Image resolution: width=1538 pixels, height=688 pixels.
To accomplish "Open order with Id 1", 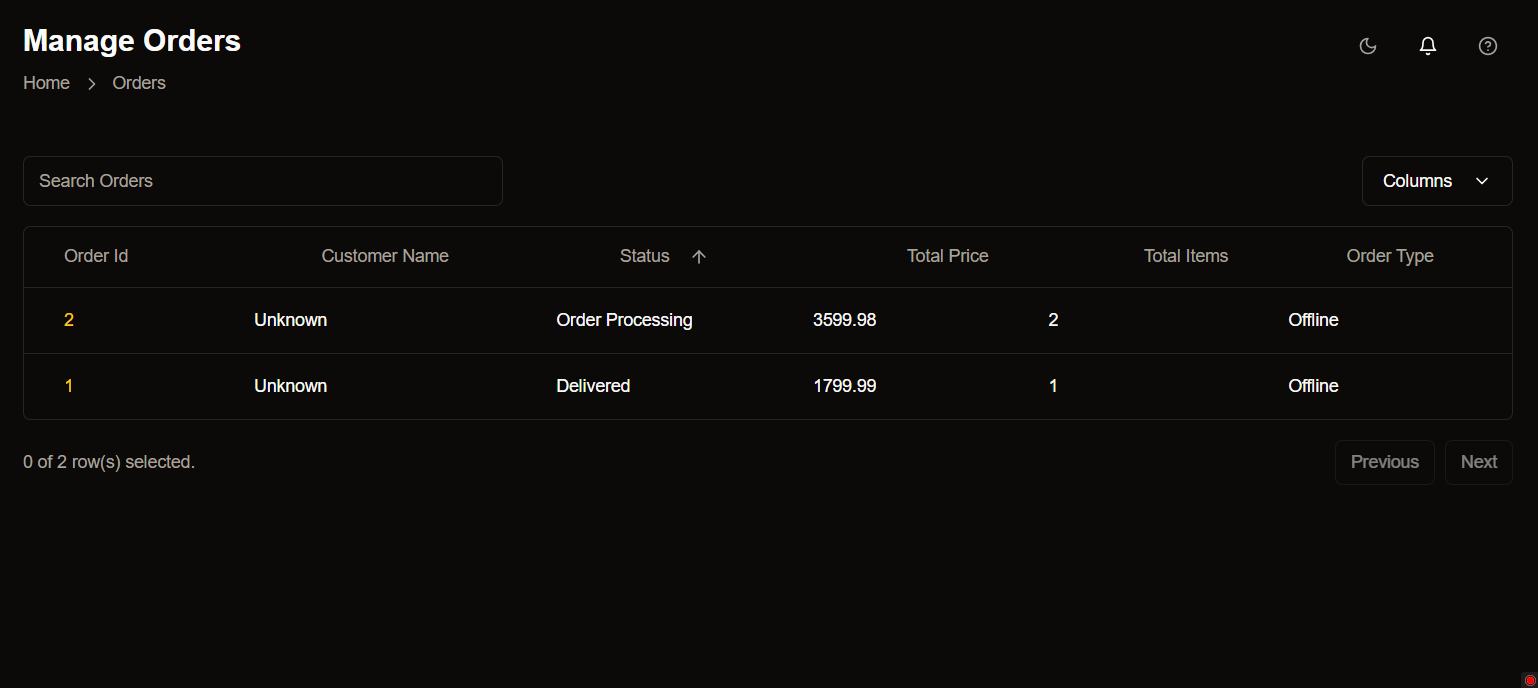I will (x=69, y=386).
